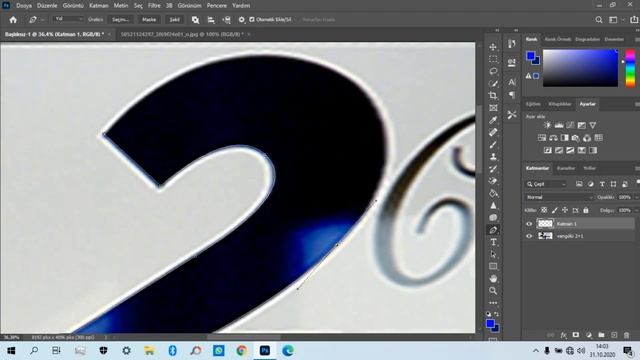Select the Clone Stamp tool
640x360 pixels.
click(x=493, y=157)
